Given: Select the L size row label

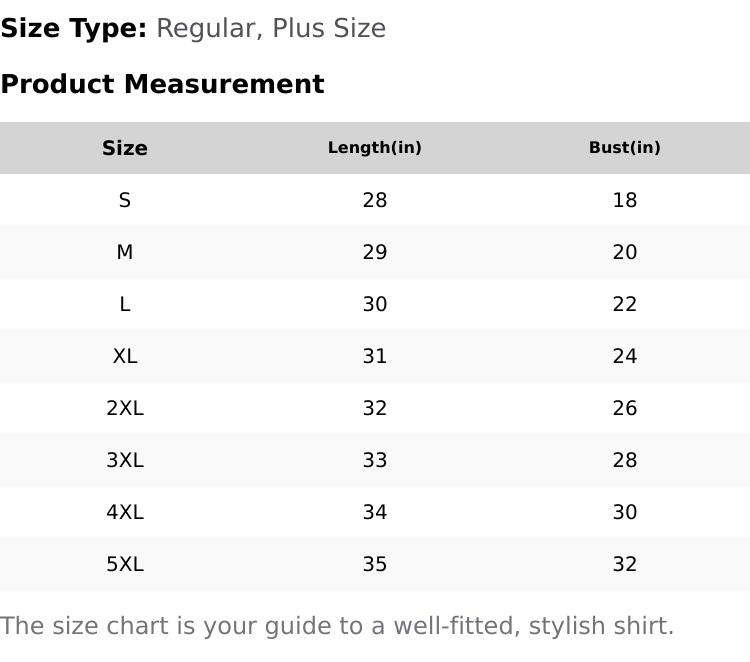Looking at the screenshot, I should (125, 304).
